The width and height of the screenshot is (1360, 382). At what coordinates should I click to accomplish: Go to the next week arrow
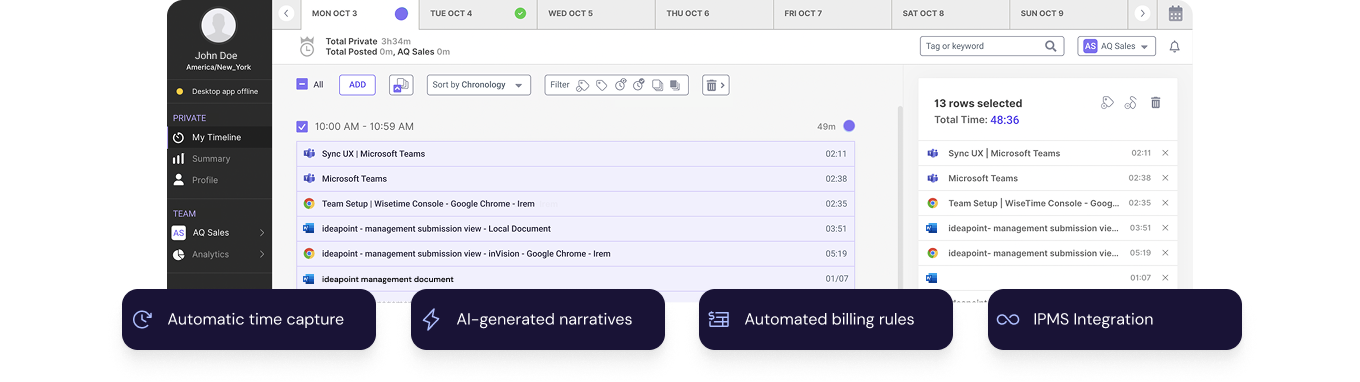tap(1142, 14)
